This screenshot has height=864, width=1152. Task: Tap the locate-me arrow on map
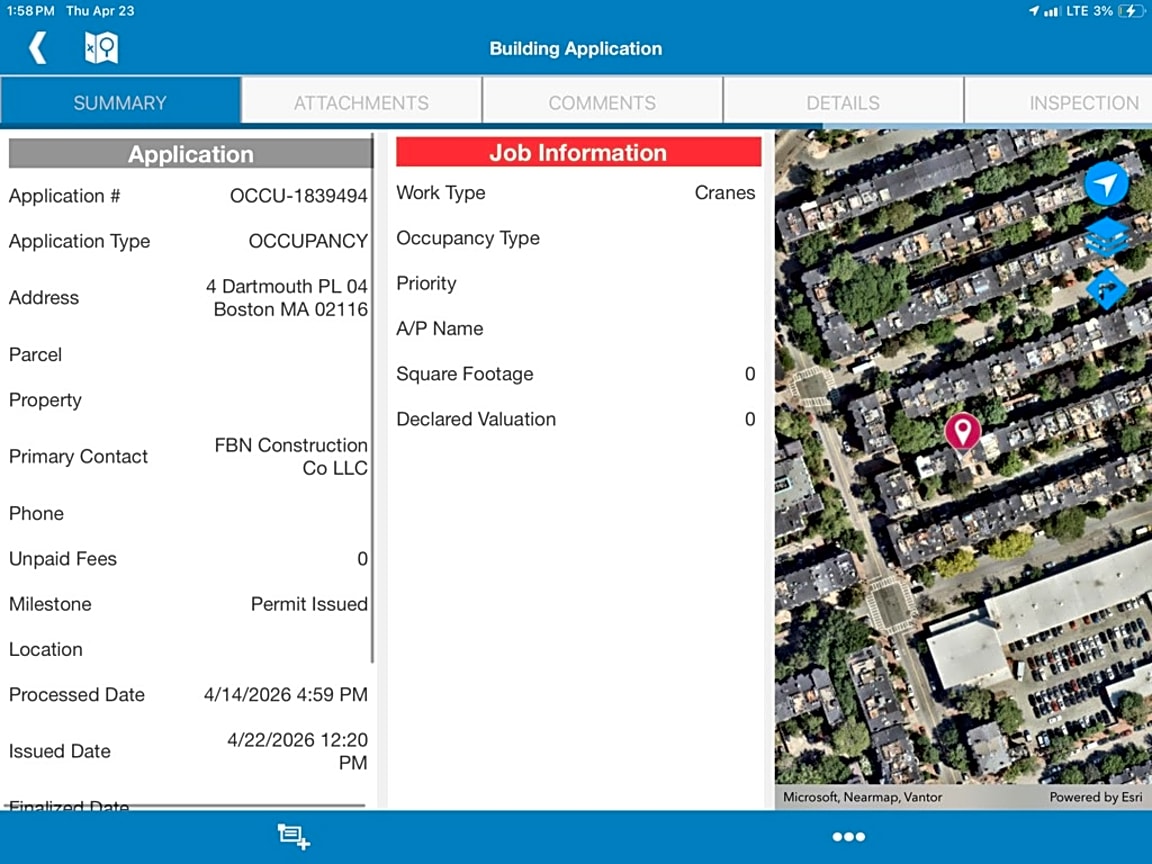[1106, 184]
